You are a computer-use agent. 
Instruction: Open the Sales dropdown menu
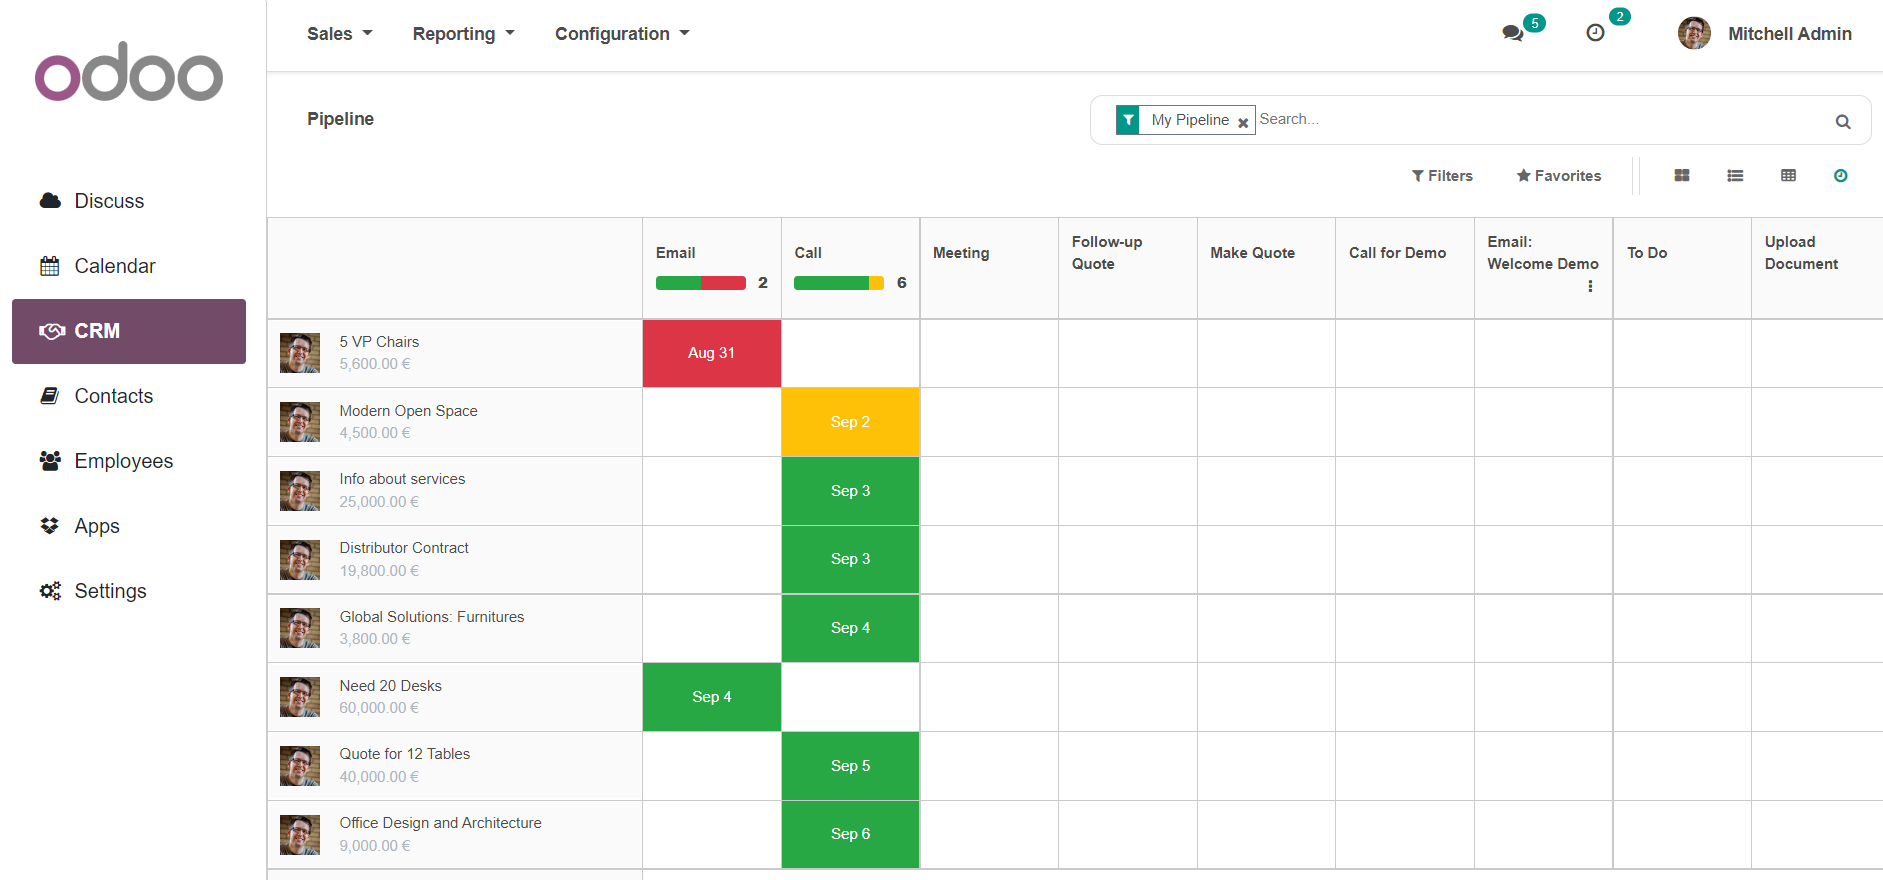(339, 34)
